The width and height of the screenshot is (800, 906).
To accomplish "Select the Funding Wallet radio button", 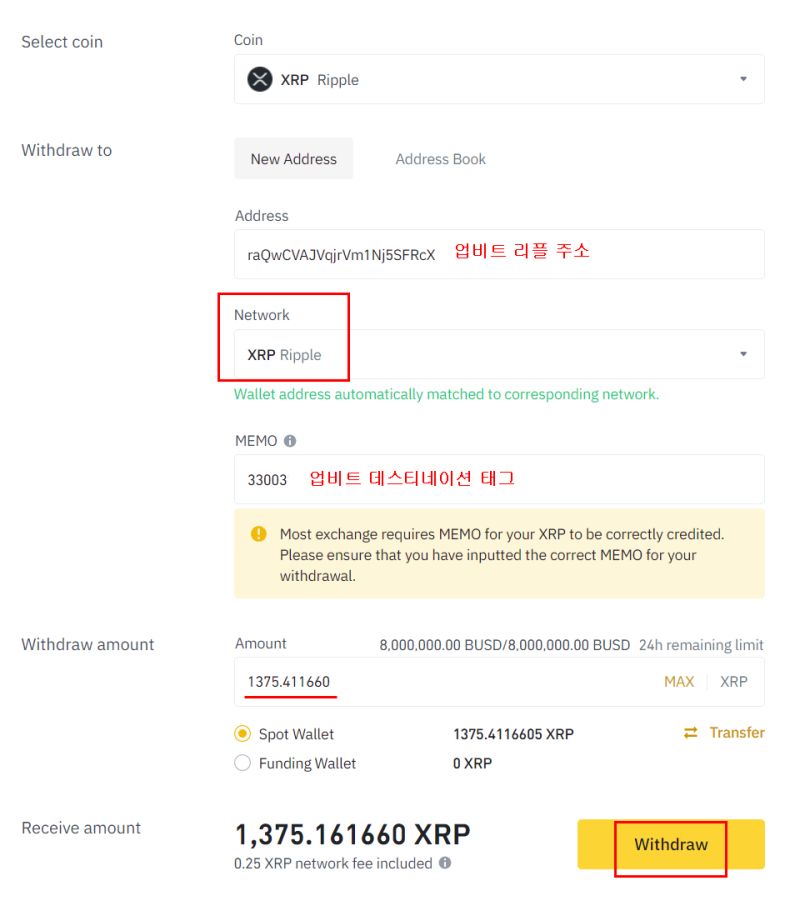I will pos(243,763).
